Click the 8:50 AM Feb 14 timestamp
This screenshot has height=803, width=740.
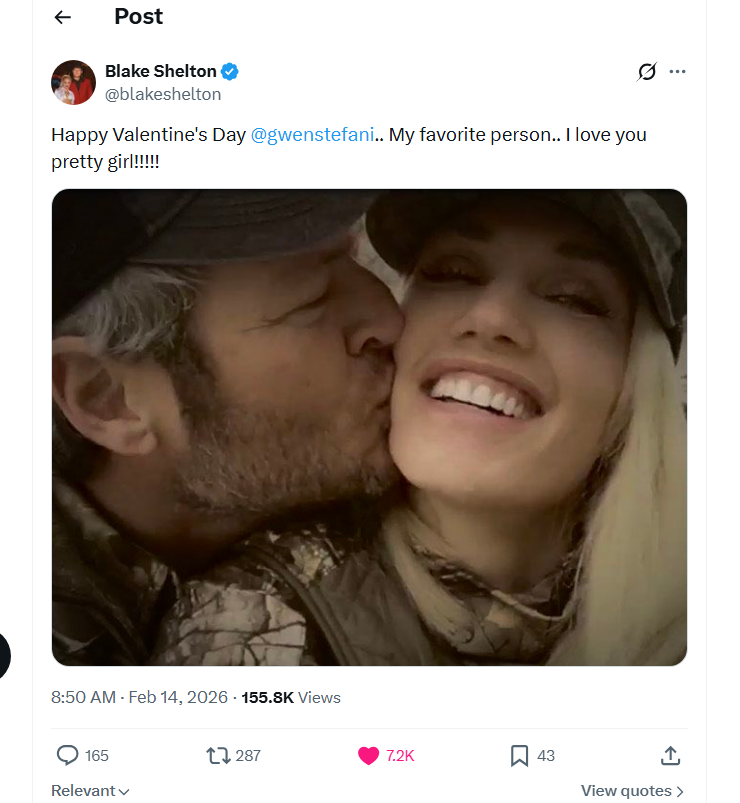[x=139, y=697]
